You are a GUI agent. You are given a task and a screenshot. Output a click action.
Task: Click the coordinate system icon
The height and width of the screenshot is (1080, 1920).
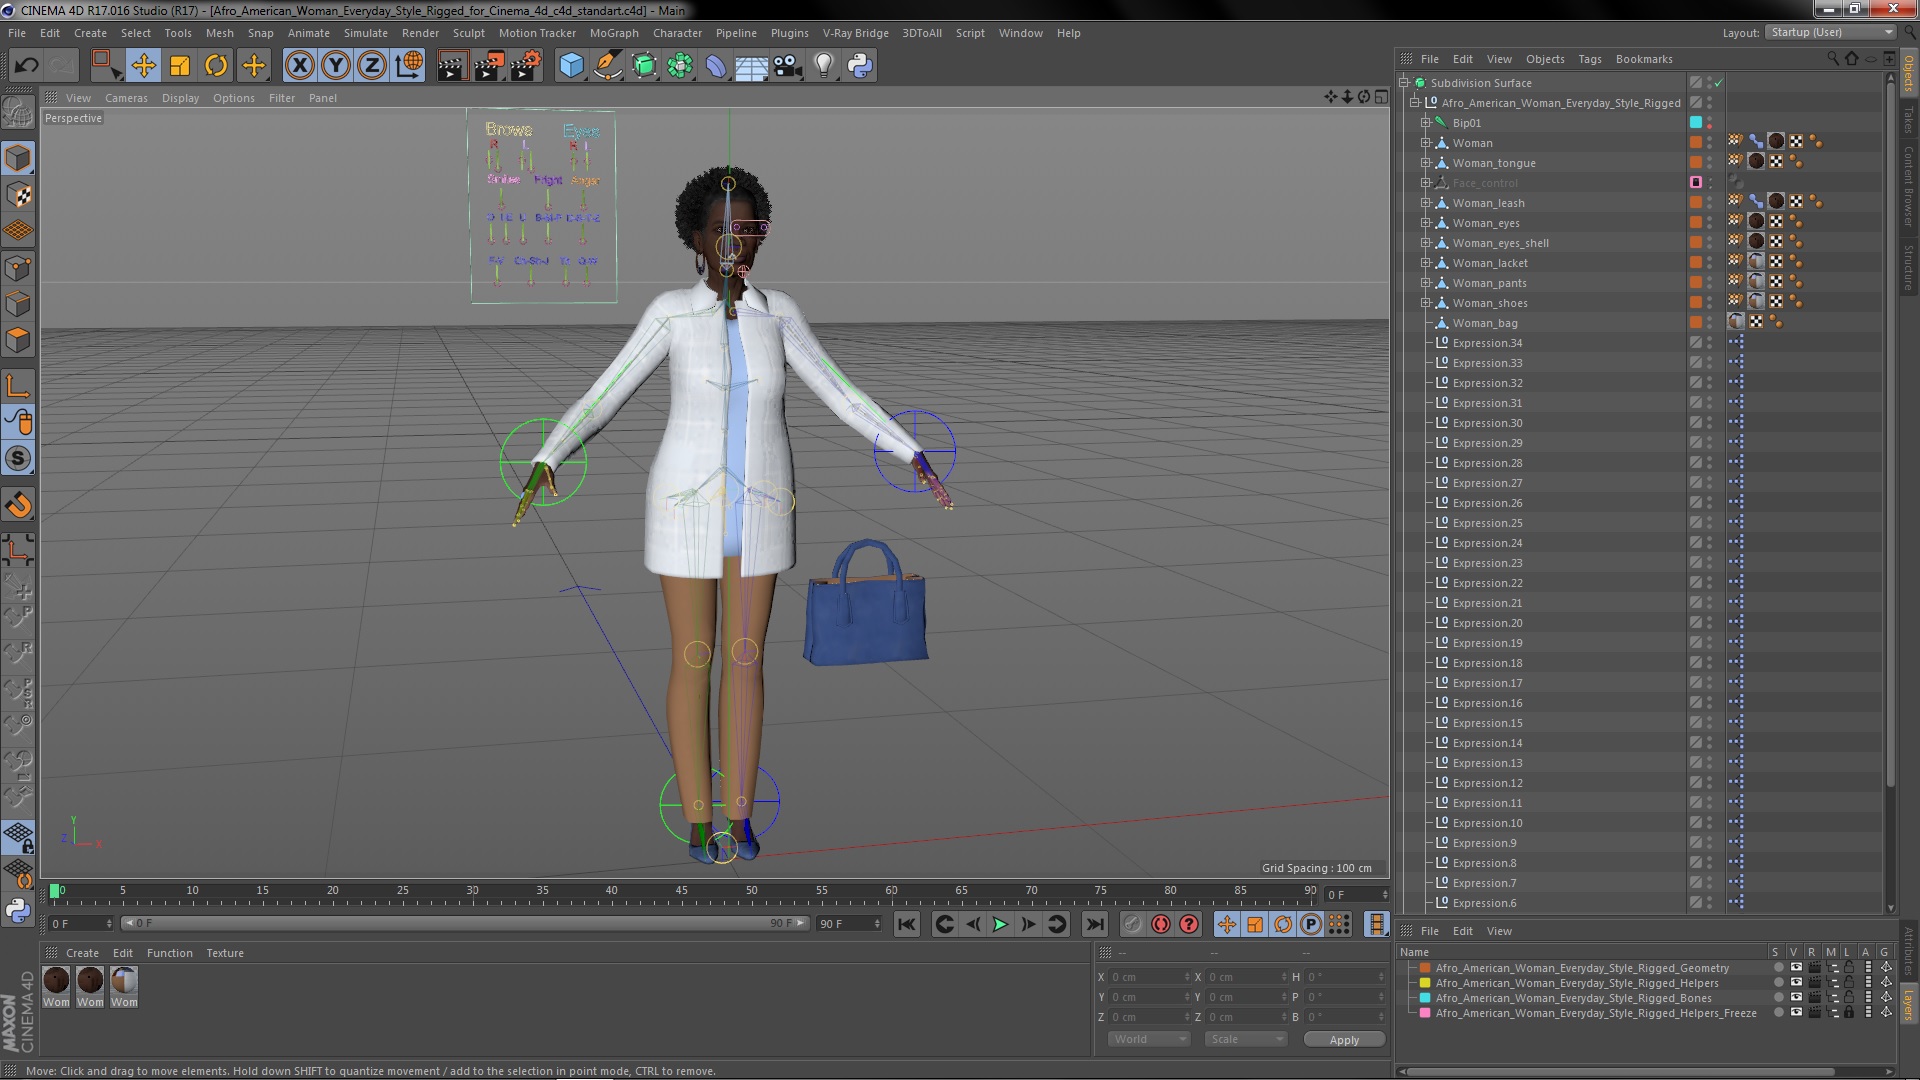pyautogui.click(x=409, y=66)
